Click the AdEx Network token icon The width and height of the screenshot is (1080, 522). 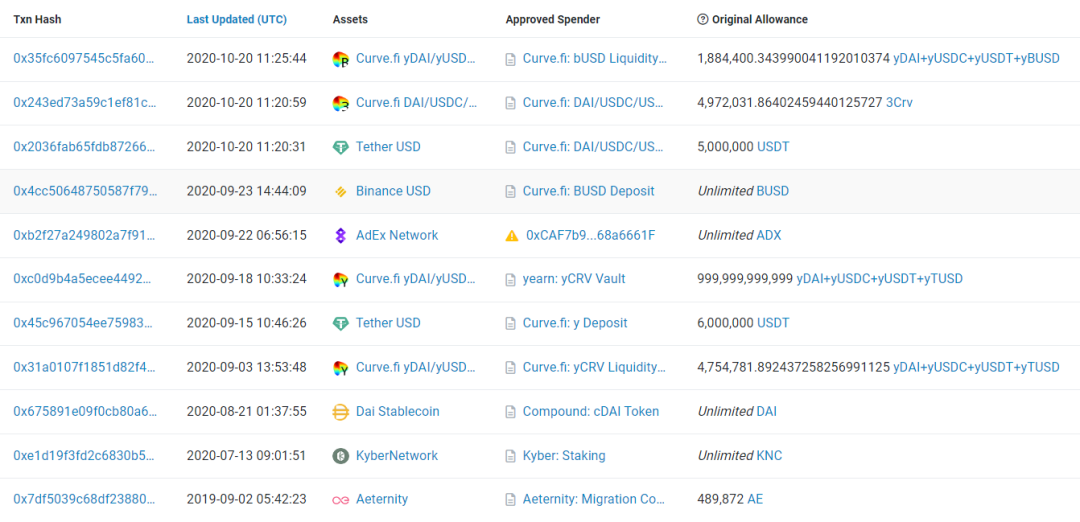click(x=341, y=236)
